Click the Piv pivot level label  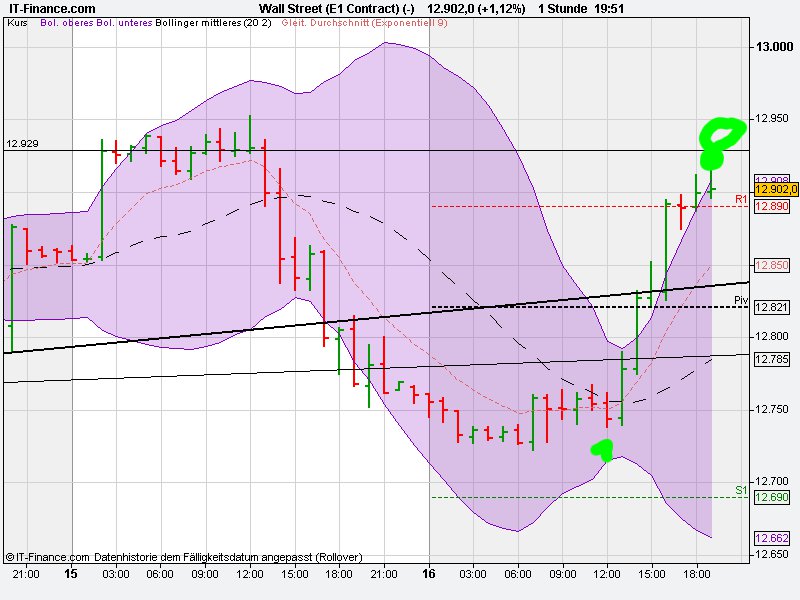(739, 299)
